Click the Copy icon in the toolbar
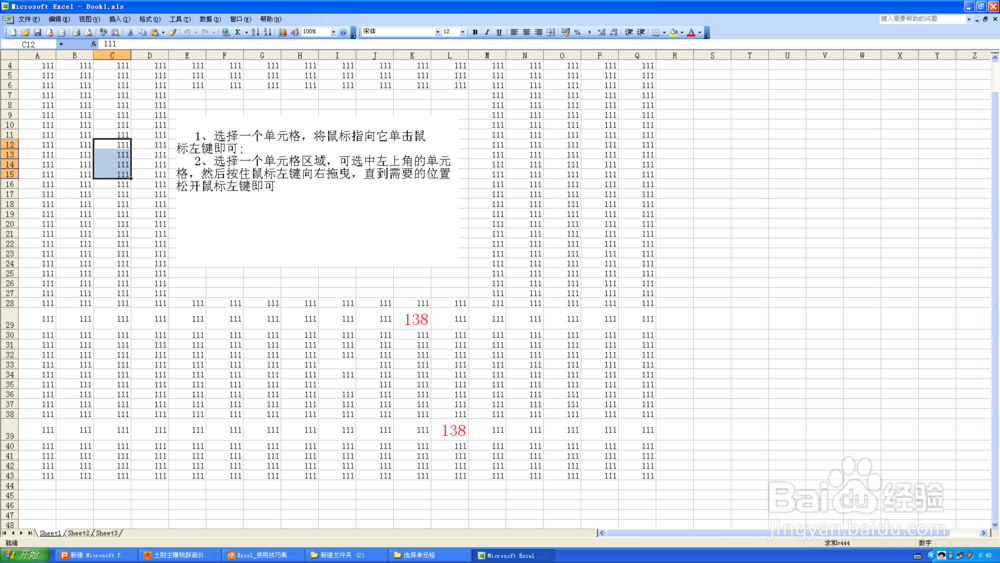Screen dimensions: 1000x563 click(x=142, y=32)
